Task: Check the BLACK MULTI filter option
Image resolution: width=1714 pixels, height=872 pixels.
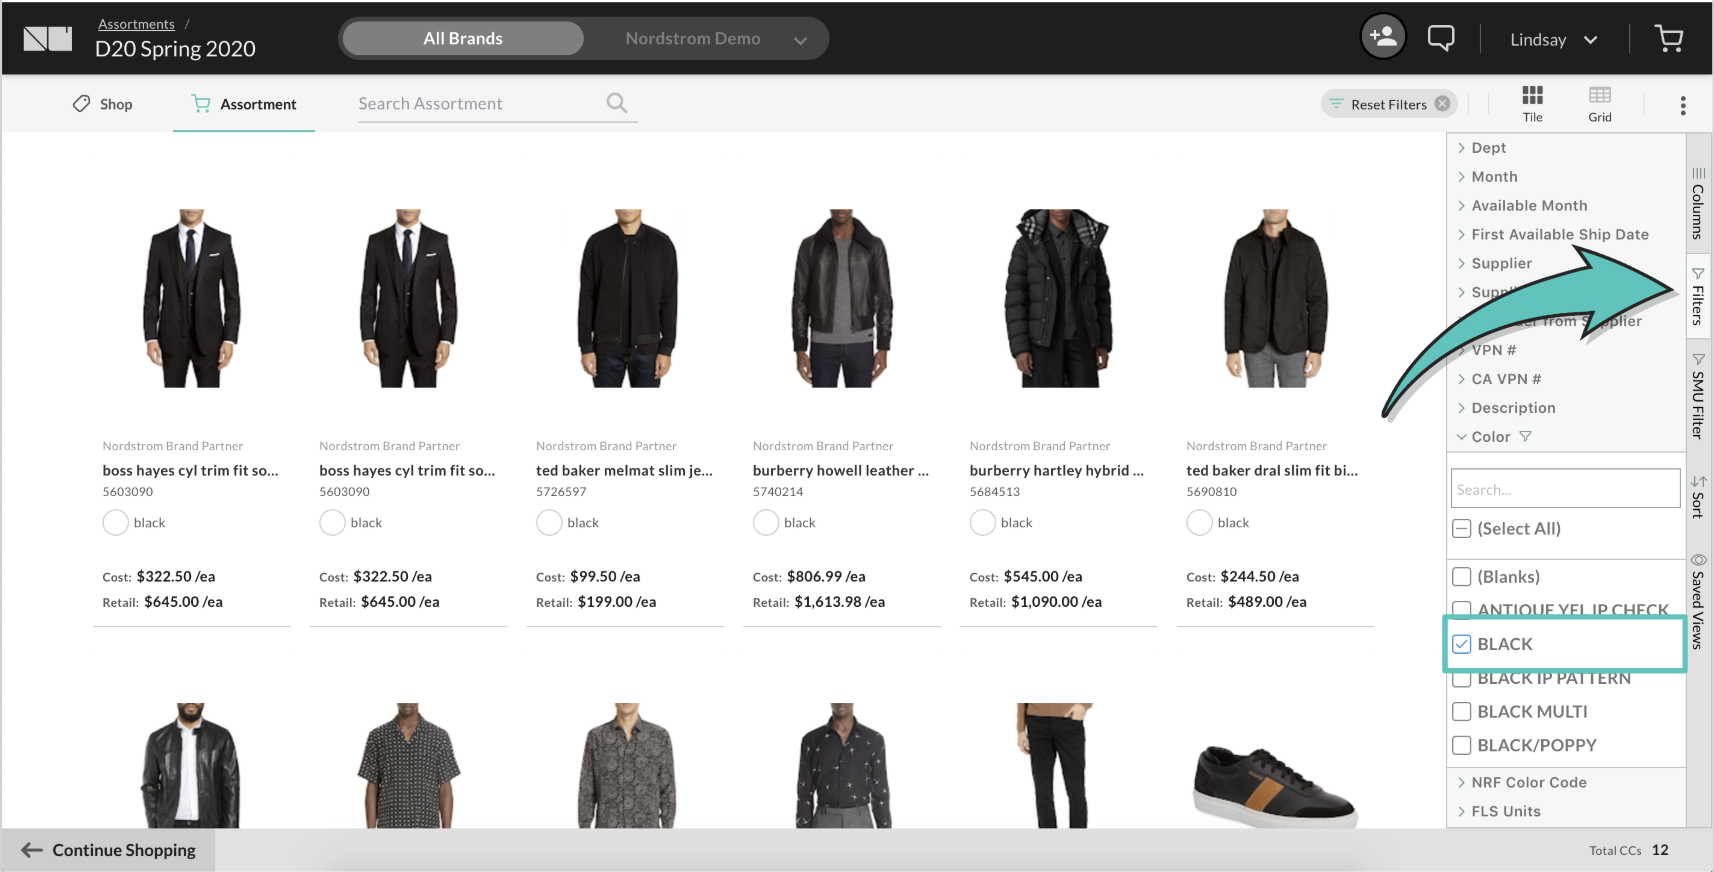Action: coord(1462,712)
